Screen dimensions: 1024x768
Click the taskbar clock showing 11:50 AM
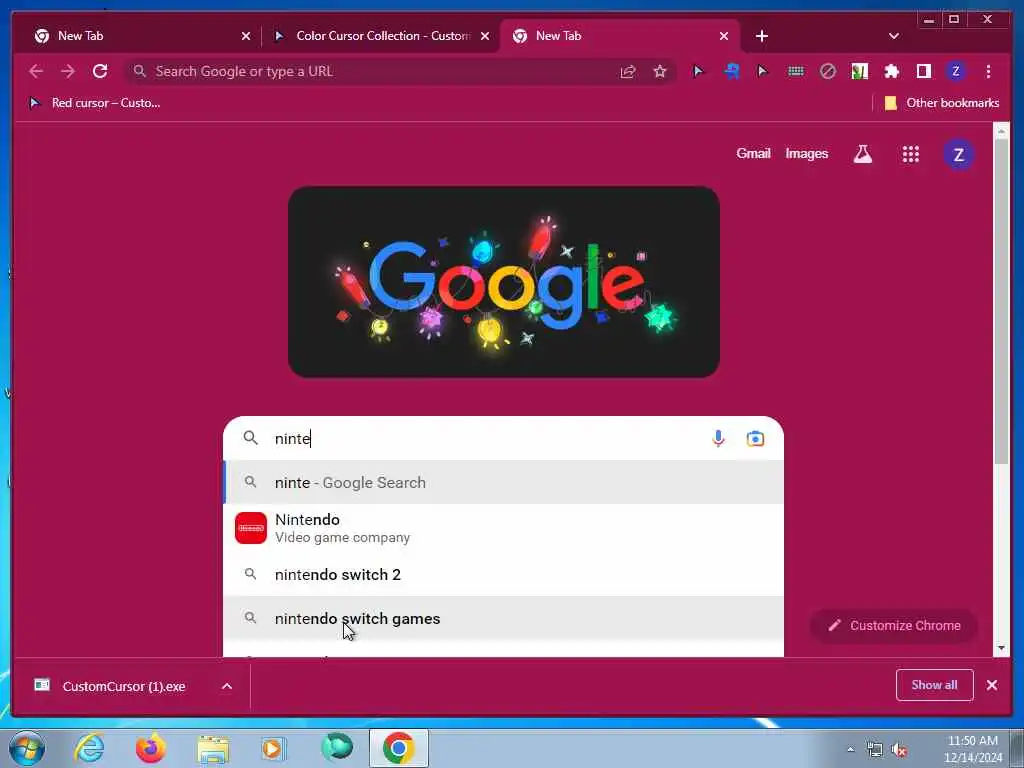[x=973, y=749]
